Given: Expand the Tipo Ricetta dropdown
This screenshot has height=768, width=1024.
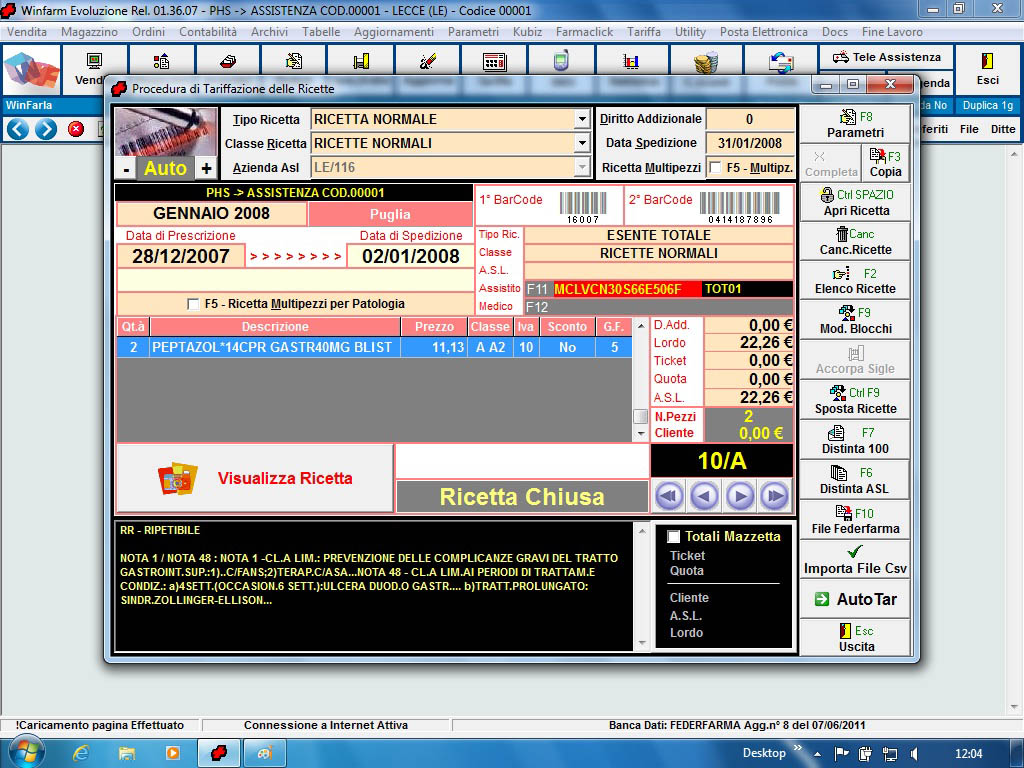Looking at the screenshot, I should click(x=582, y=120).
